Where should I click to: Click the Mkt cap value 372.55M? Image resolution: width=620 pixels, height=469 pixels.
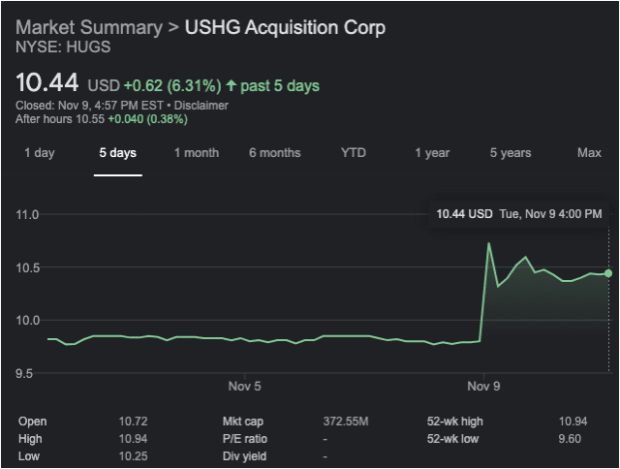[346, 421]
